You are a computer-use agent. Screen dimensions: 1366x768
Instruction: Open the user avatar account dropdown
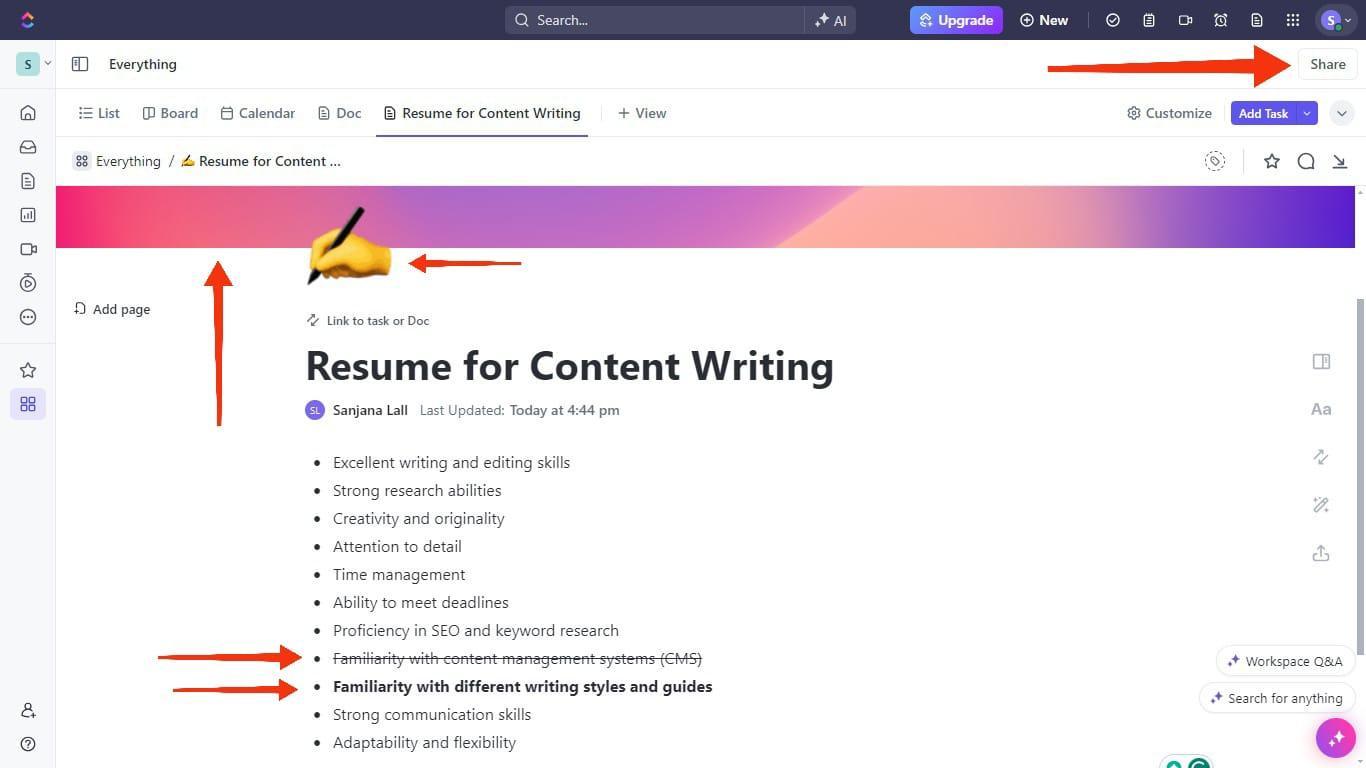pos(1336,20)
